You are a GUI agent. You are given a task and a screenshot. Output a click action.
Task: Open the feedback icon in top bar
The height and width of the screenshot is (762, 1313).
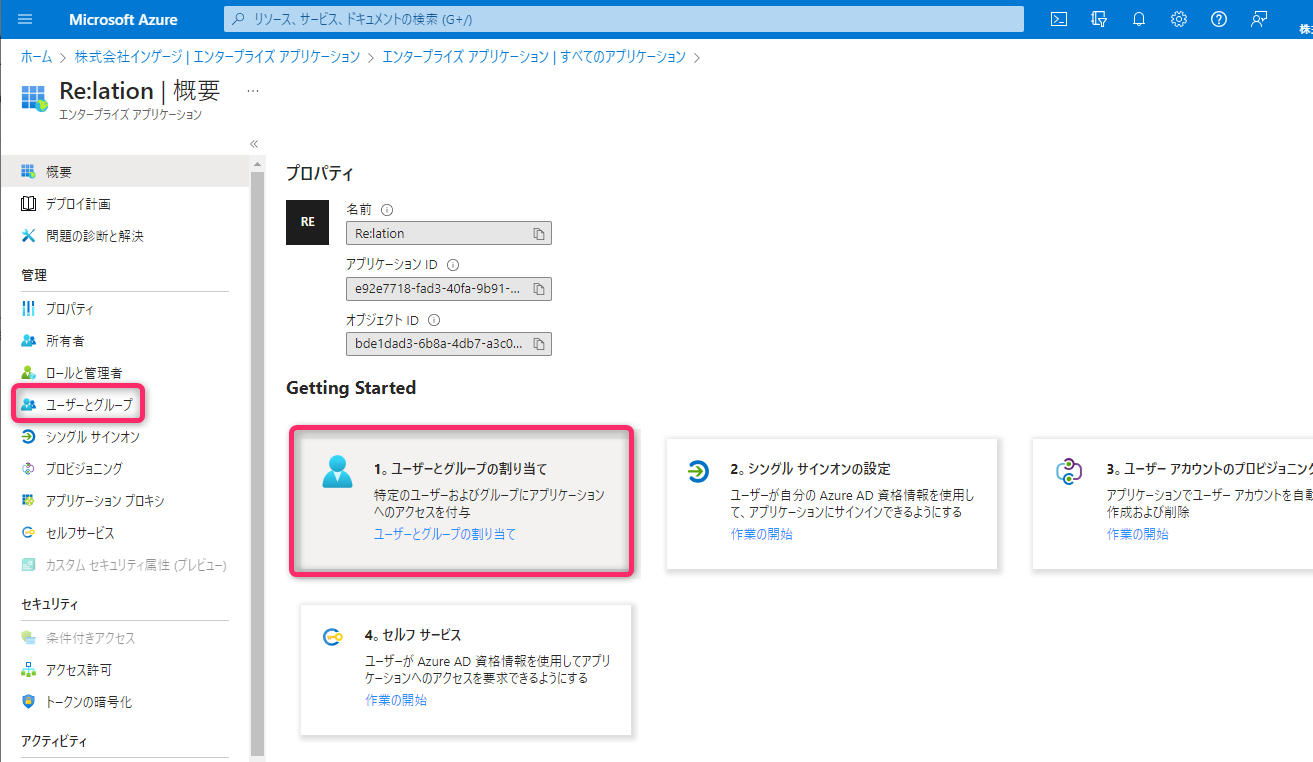coord(1258,19)
